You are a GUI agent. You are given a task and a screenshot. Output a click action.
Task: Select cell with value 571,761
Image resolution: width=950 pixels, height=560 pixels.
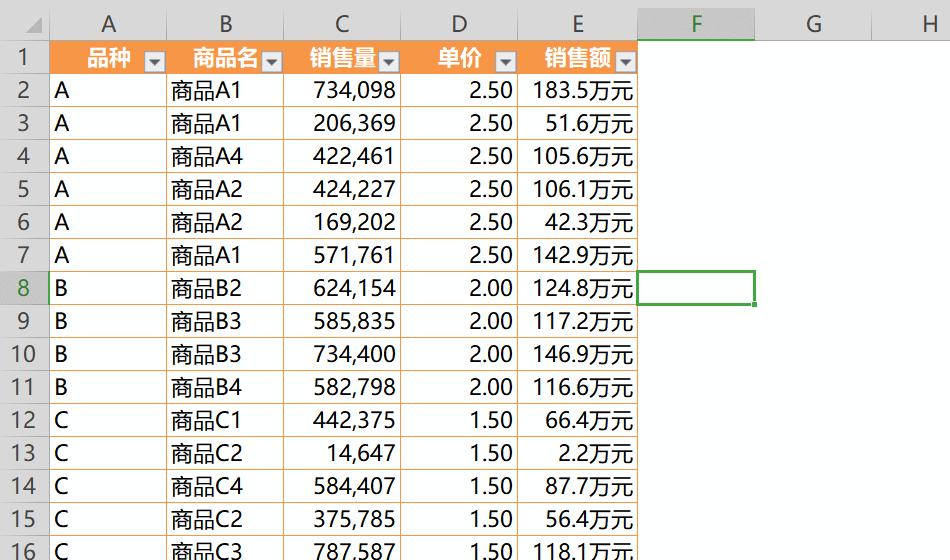pos(342,255)
